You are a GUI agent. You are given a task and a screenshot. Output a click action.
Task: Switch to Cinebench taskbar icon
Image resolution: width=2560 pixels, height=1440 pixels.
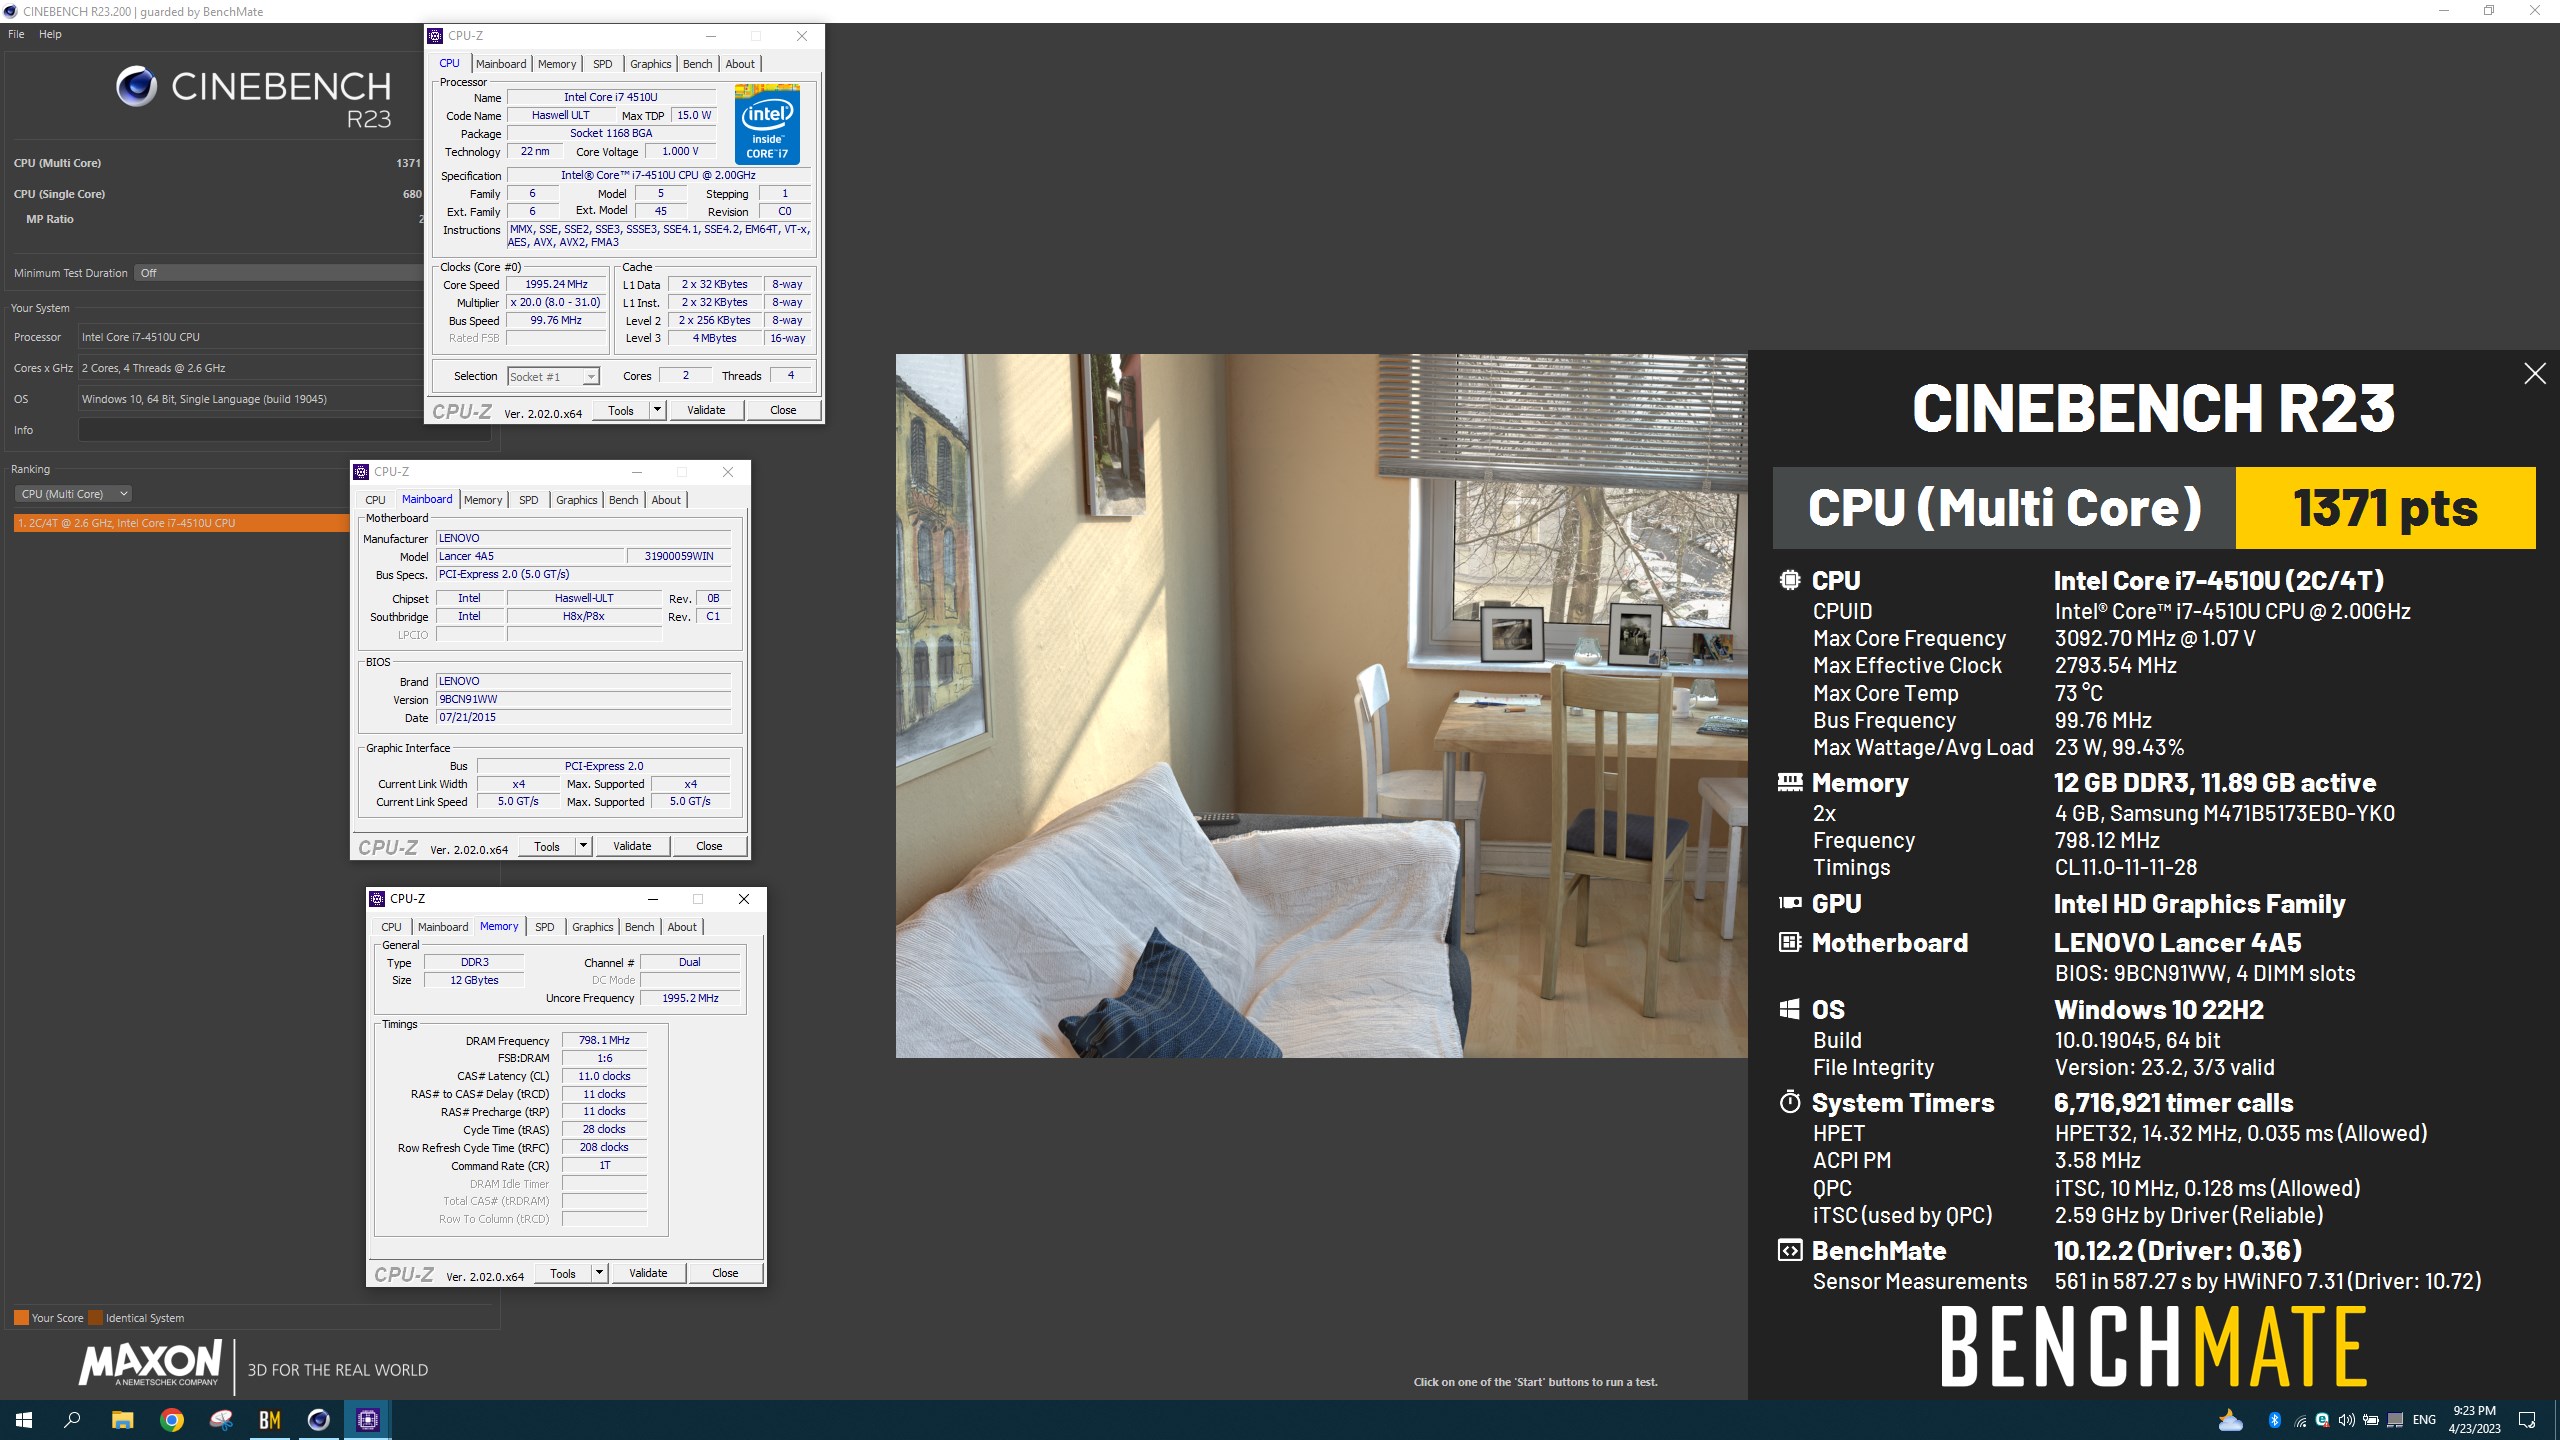(319, 1420)
